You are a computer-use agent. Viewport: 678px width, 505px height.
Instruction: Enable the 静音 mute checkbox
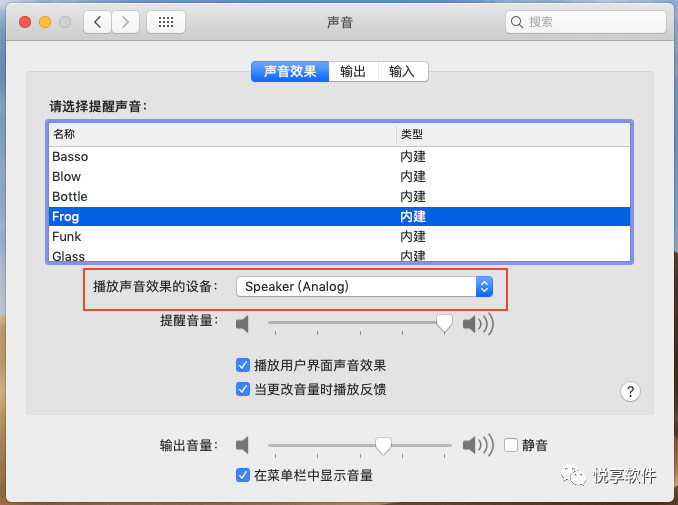click(511, 445)
